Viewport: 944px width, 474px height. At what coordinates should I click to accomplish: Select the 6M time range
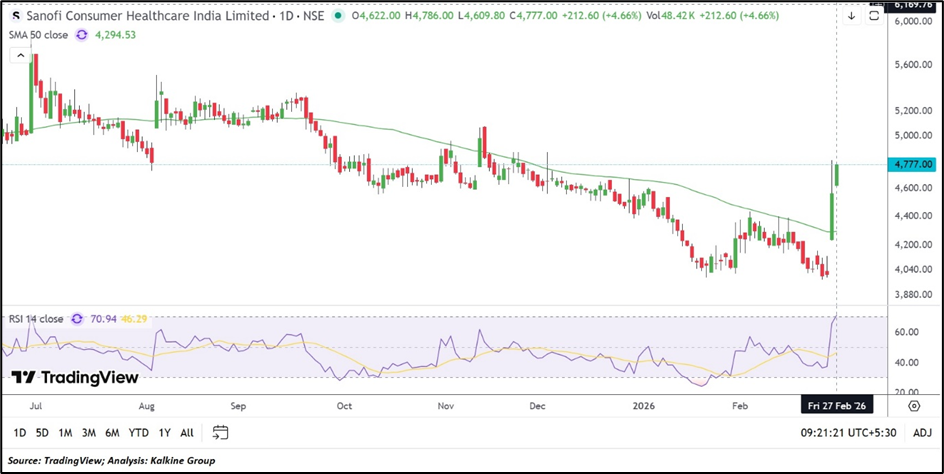click(x=112, y=433)
